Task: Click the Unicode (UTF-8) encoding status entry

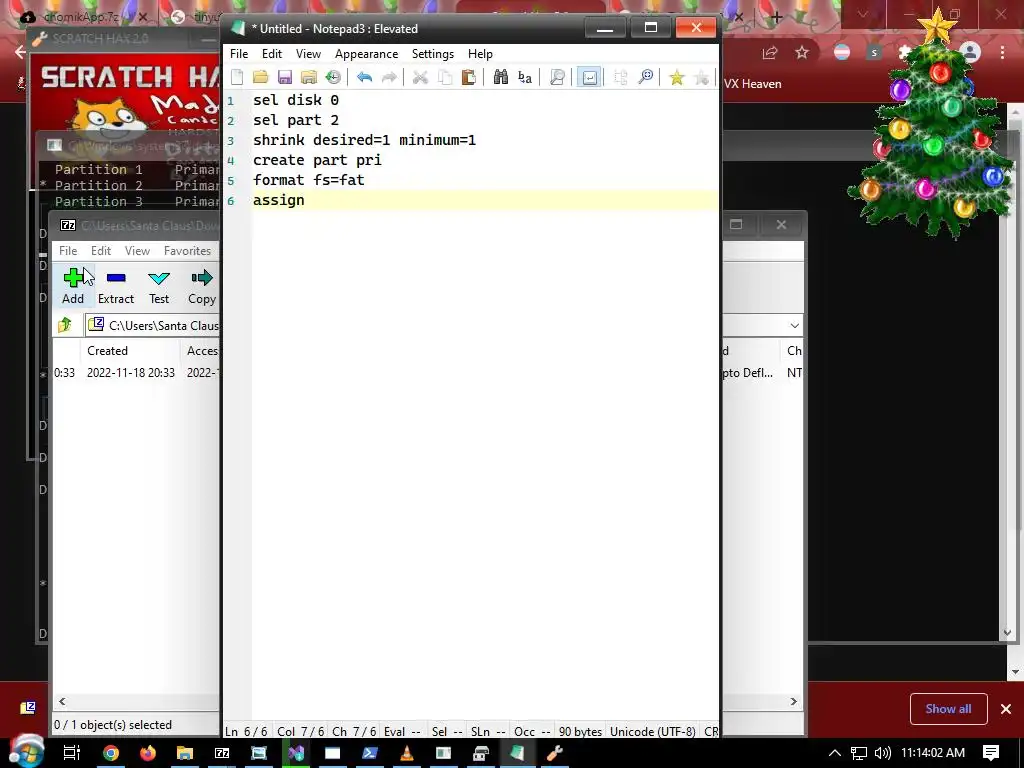Action: (652, 731)
